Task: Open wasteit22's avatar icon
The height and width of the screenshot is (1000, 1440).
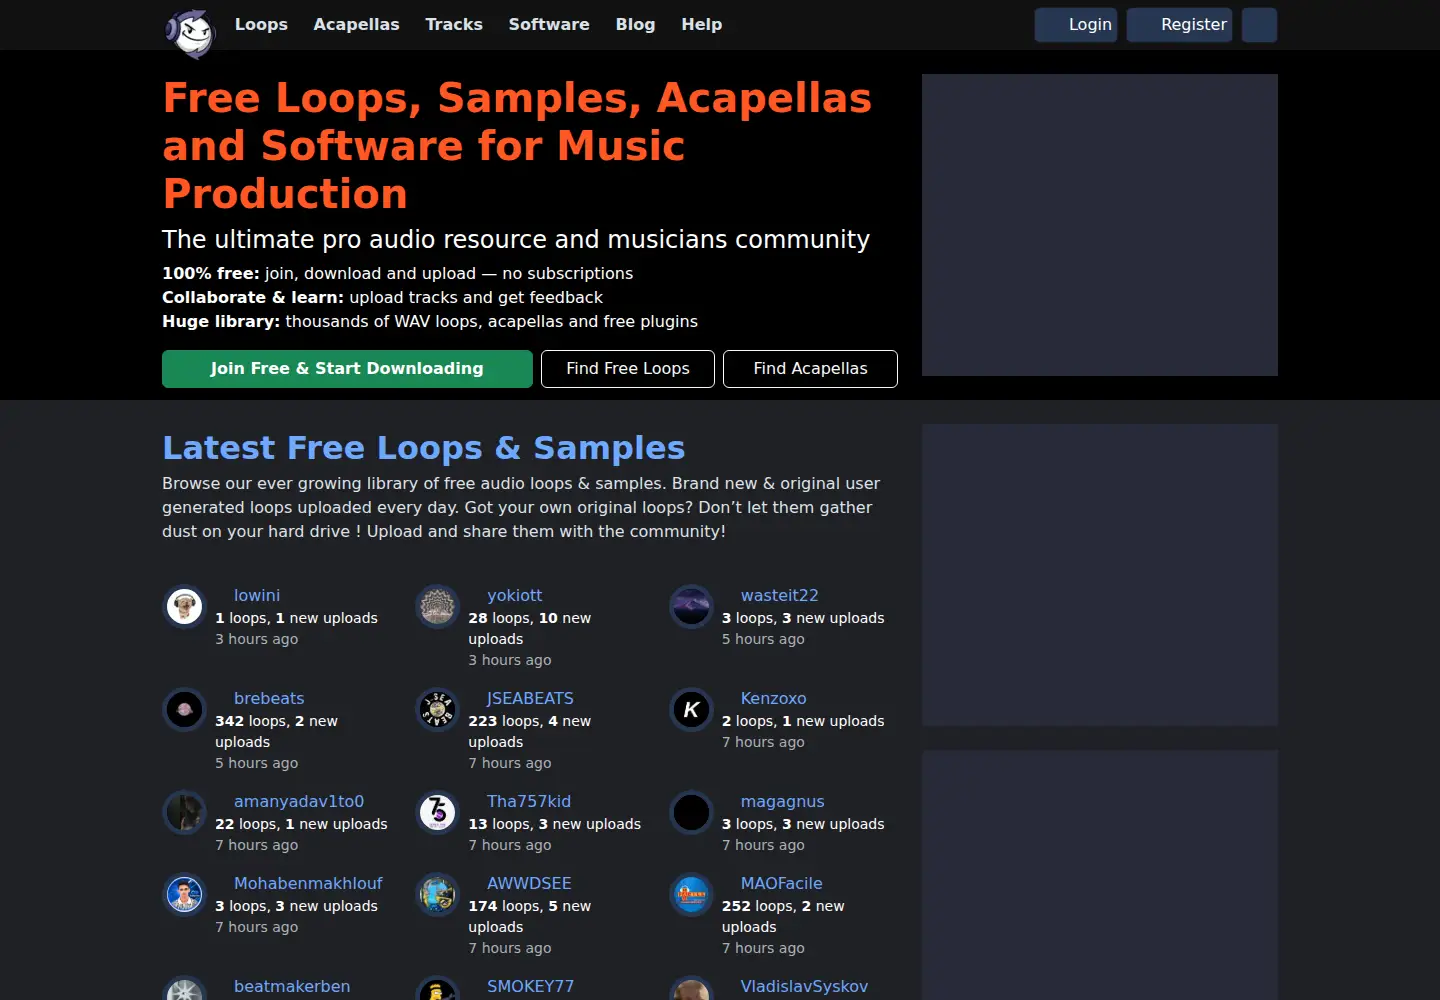Action: [691, 606]
